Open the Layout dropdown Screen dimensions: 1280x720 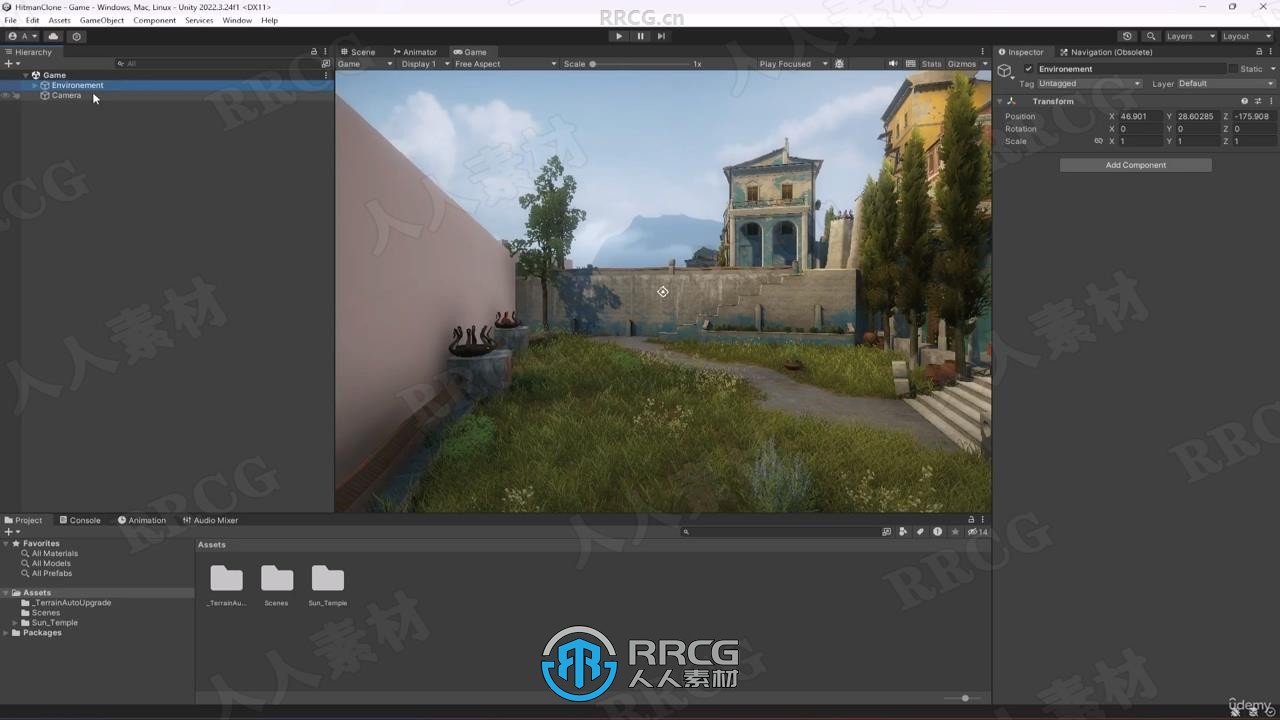(1247, 36)
